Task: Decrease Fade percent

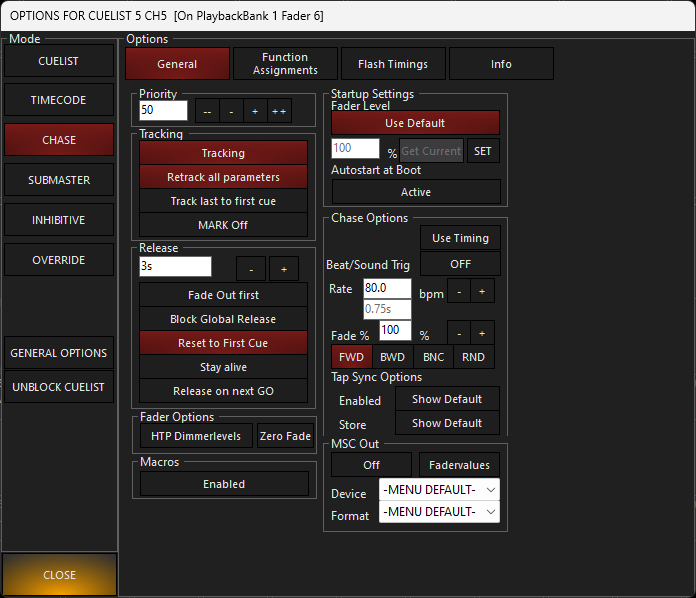Action: pos(459,333)
